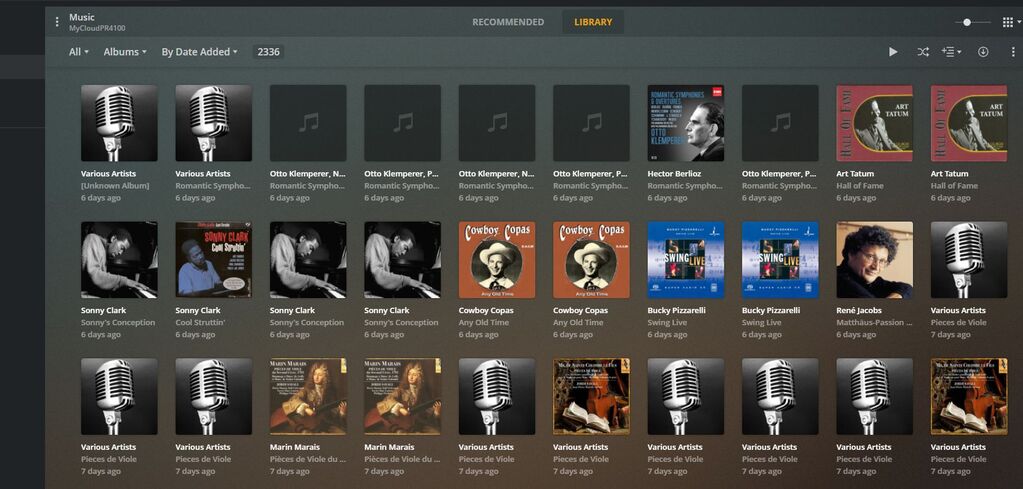Click the [Unknown Album] subtitle text
This screenshot has height=489, width=1023.
click(x=115, y=186)
